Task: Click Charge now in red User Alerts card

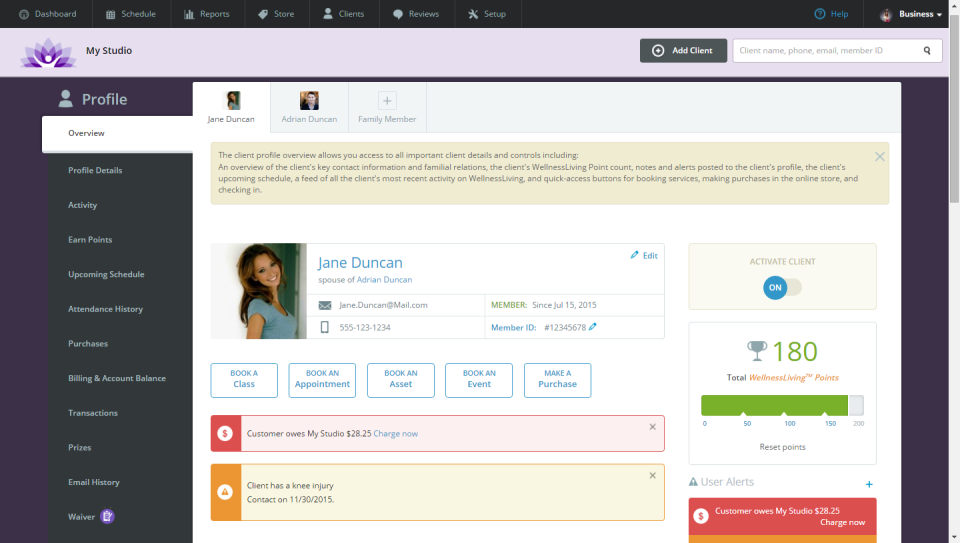Action: [842, 522]
